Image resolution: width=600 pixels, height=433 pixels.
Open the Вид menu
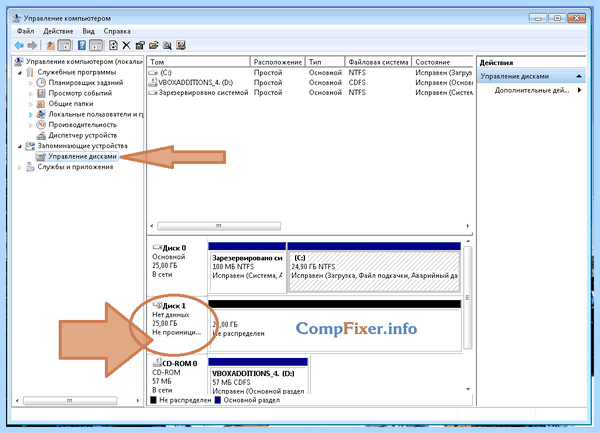(88, 31)
